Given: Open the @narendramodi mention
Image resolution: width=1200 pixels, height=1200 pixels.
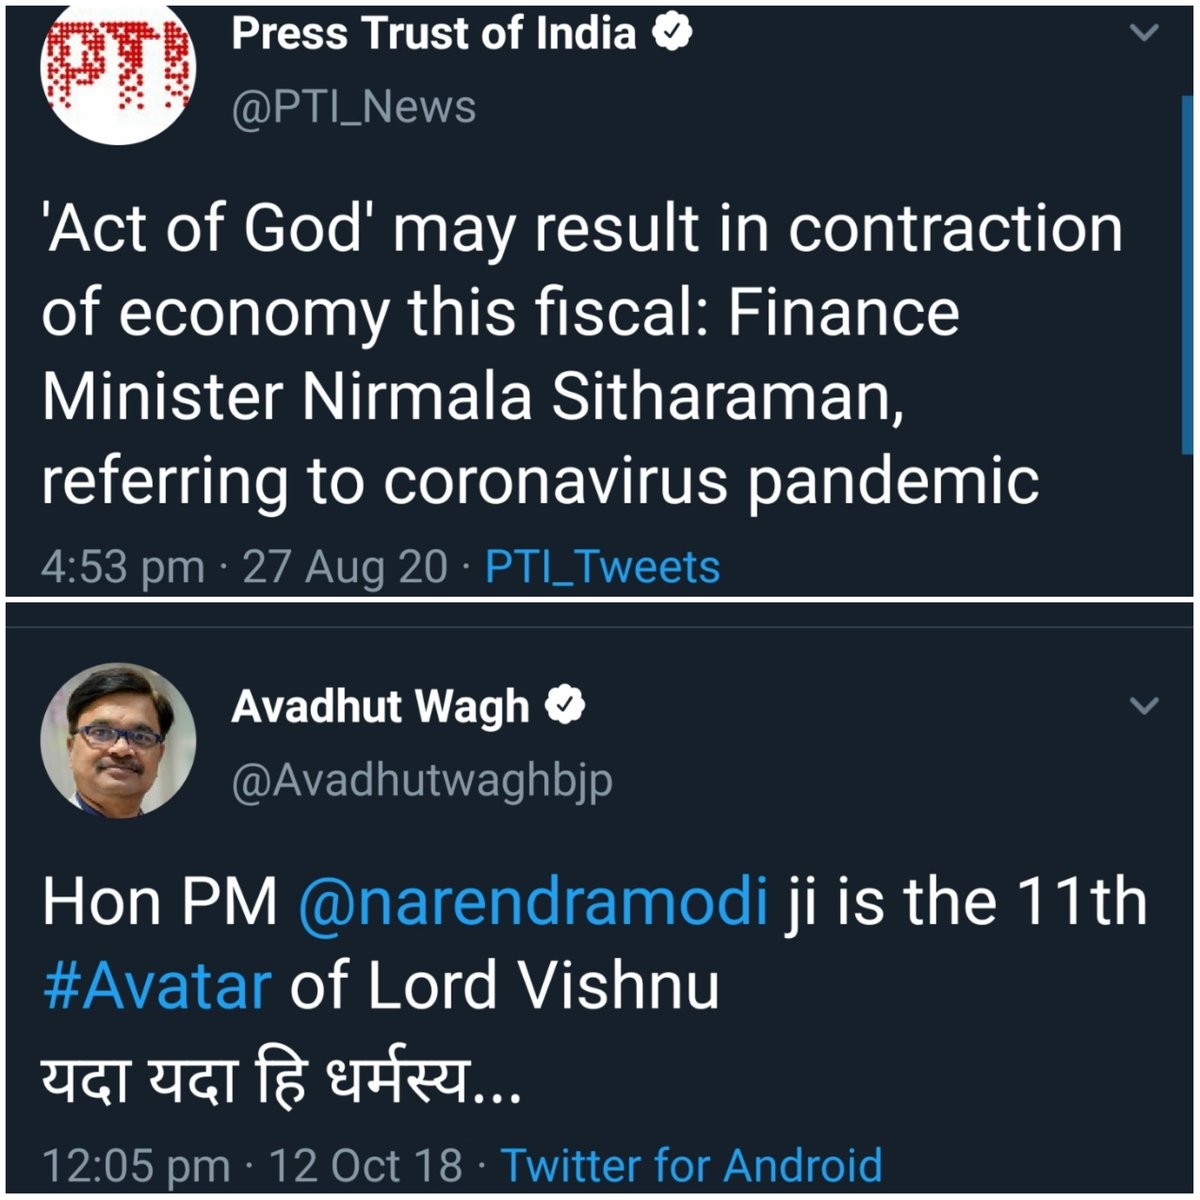Looking at the screenshot, I should 532,902.
